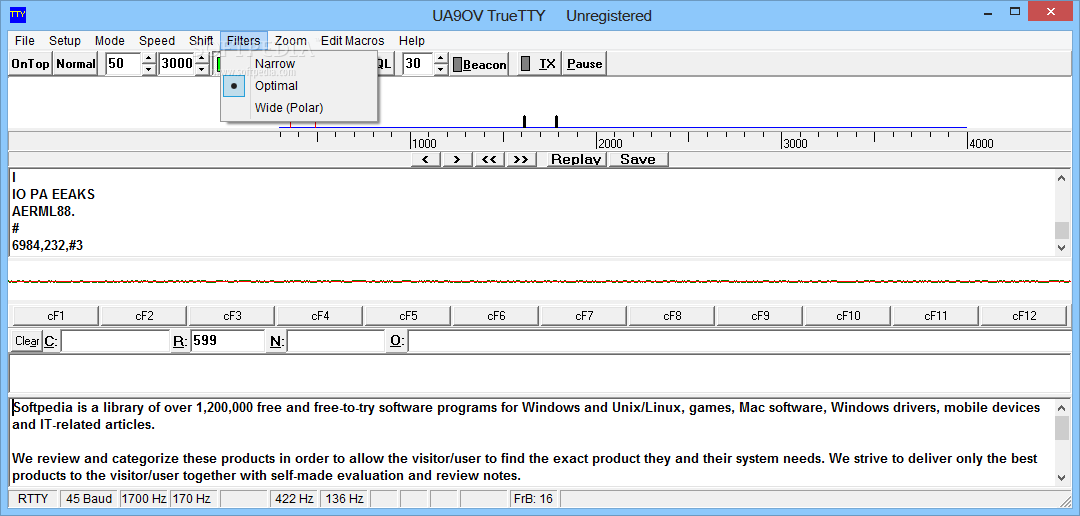Jump back with the << button

pyautogui.click(x=489, y=160)
